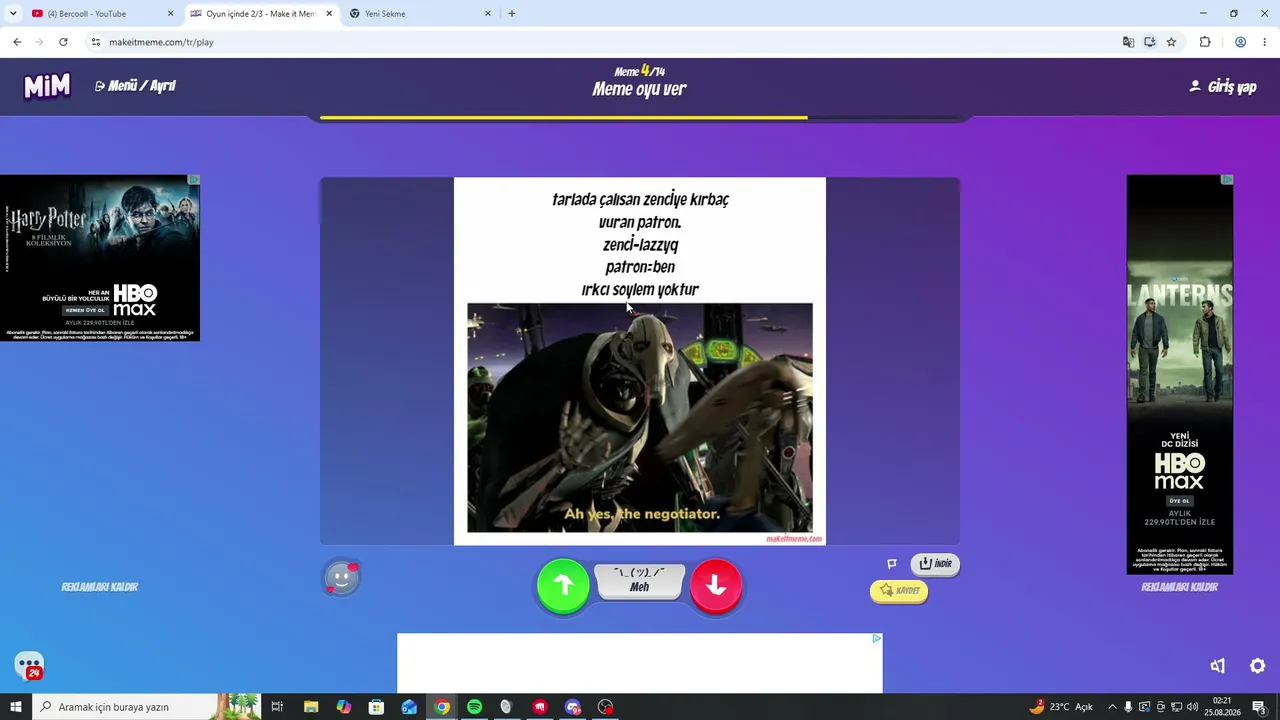
Task: View site information icon in address bar
Action: (96, 42)
